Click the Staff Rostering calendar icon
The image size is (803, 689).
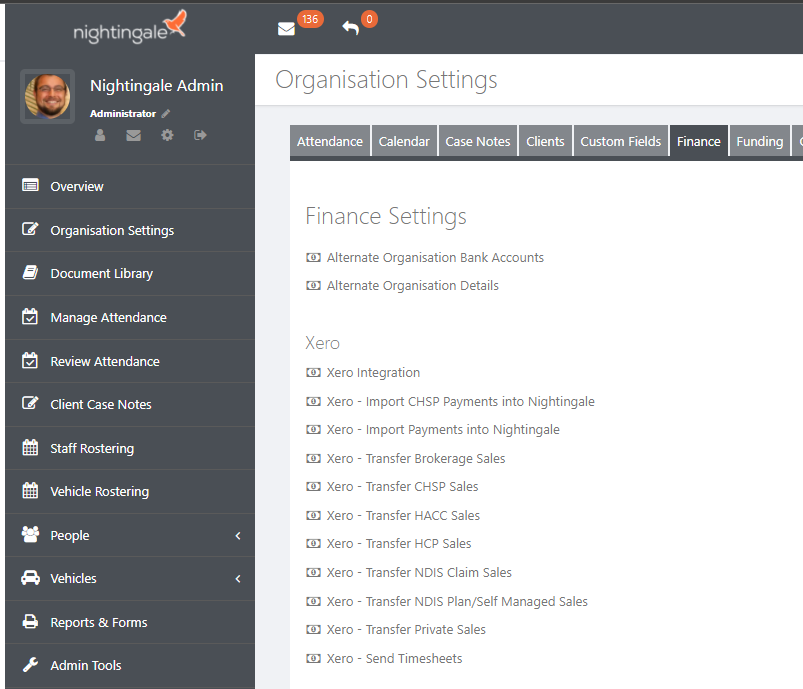[x=30, y=447]
